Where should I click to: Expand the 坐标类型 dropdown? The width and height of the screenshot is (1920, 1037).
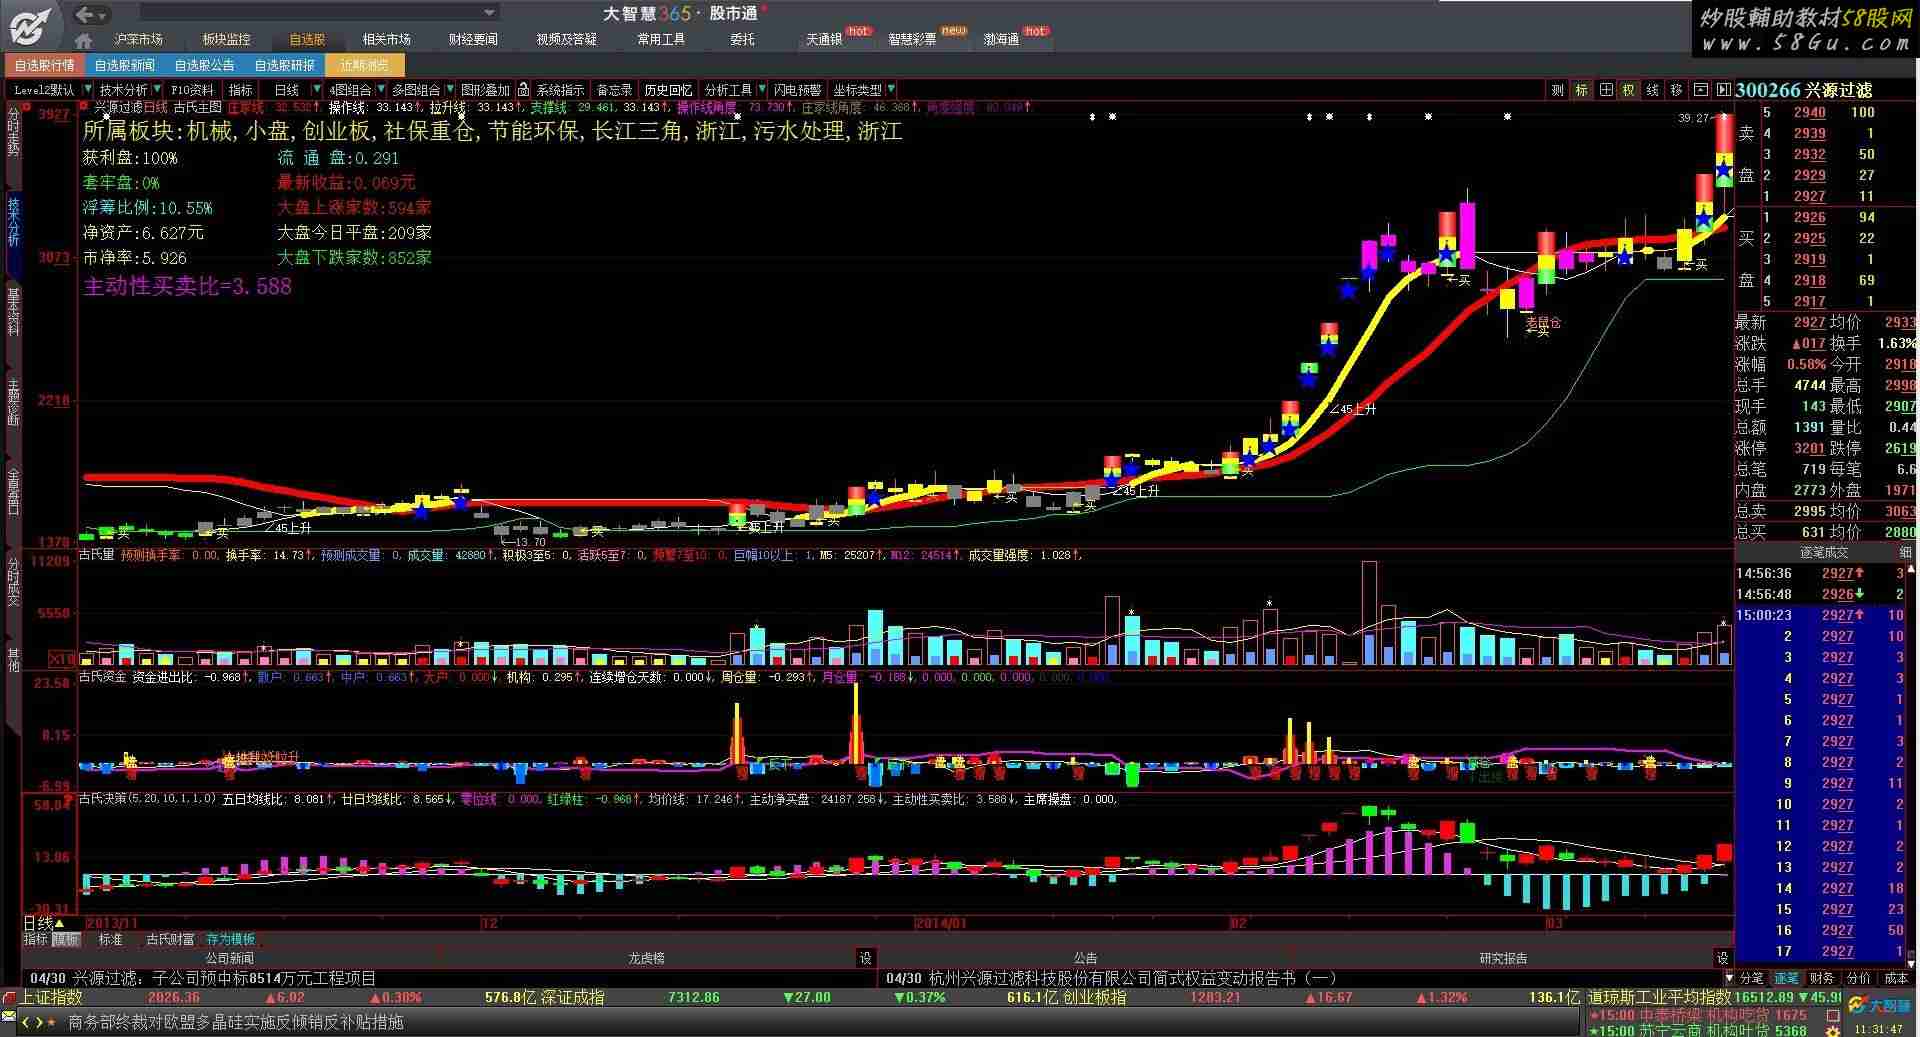click(x=891, y=90)
